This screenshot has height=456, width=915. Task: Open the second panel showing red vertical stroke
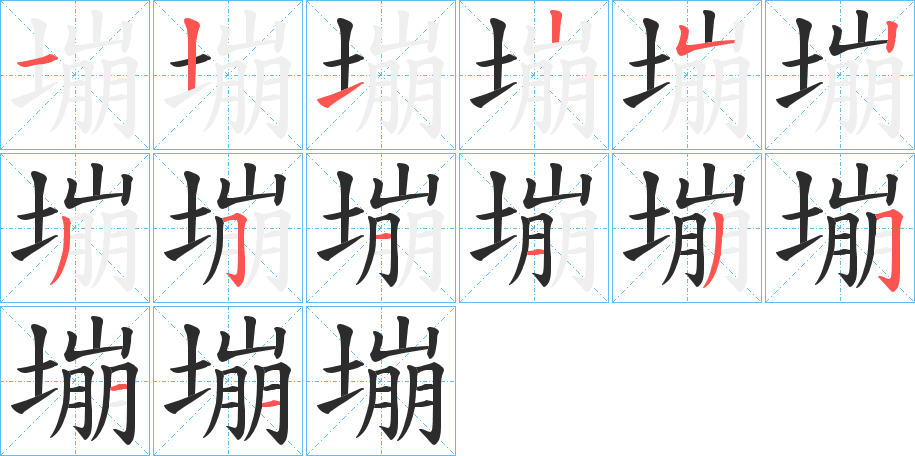coord(228,75)
